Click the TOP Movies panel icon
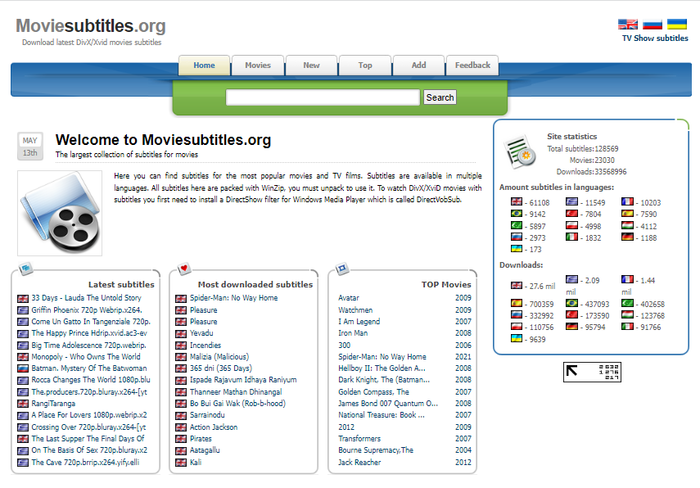700x488 pixels. coord(342,268)
